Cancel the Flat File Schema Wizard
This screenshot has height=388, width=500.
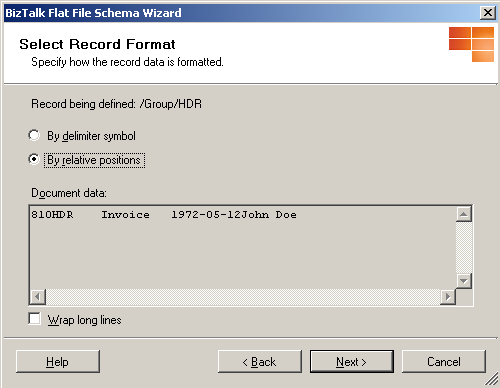[444, 361]
